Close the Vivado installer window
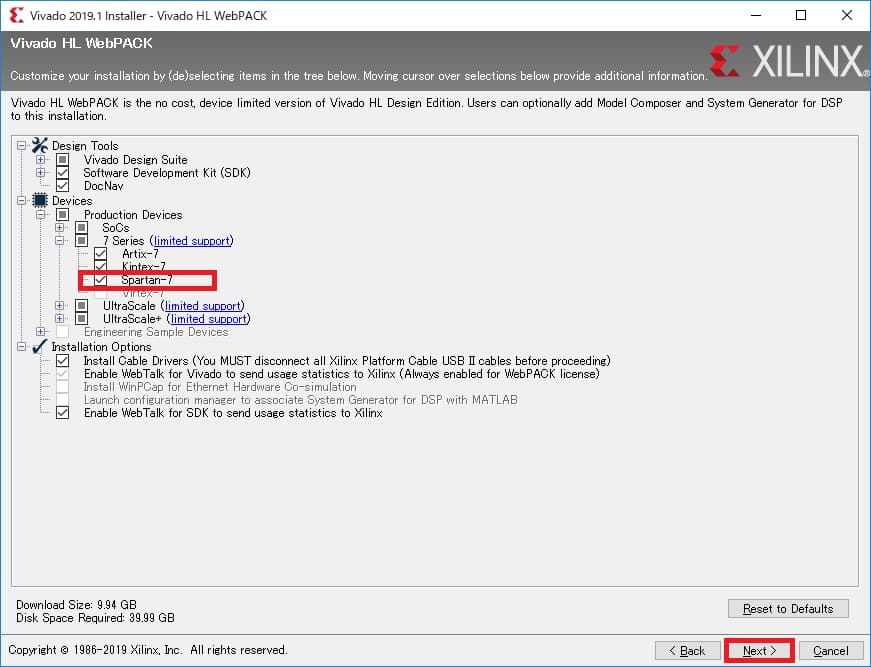This screenshot has width=871, height=667. 847,15
